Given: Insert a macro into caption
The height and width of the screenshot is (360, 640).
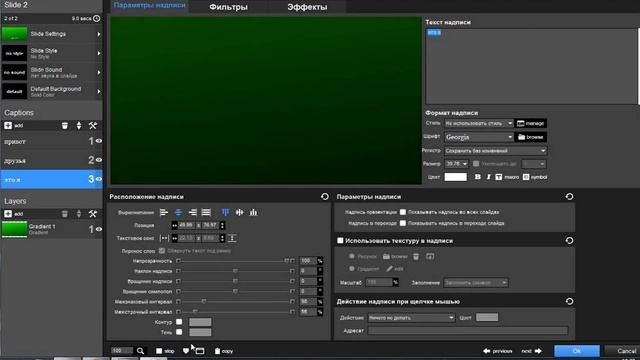Looking at the screenshot, I should click(507, 177).
